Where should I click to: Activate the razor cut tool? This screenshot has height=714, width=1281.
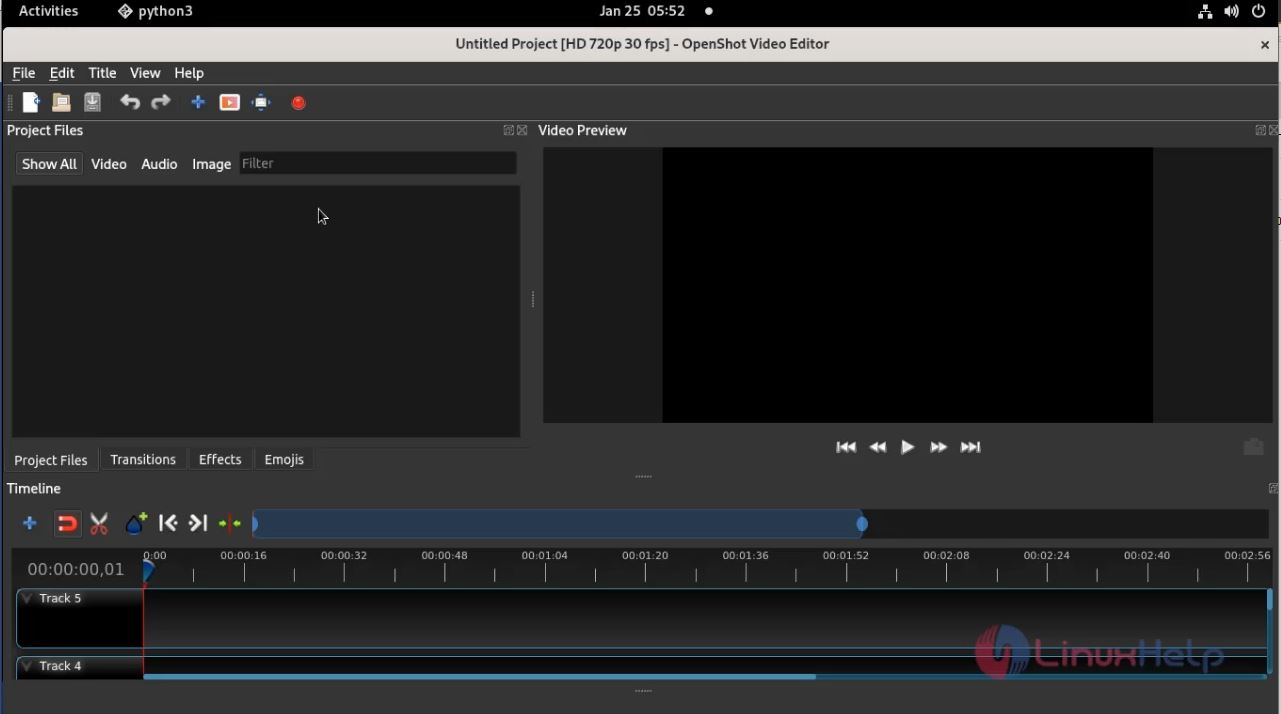[x=99, y=523]
